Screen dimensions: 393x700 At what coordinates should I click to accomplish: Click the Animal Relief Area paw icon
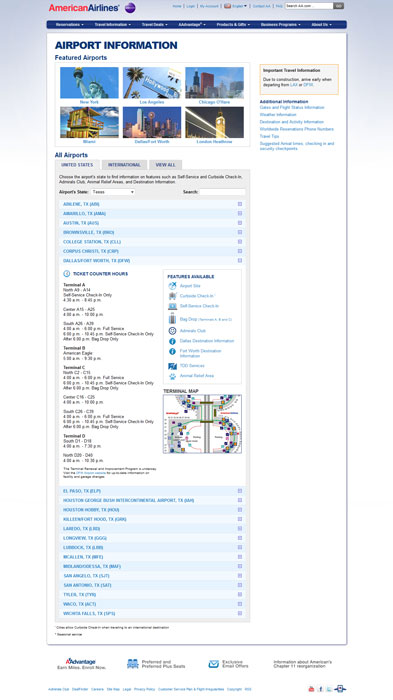click(x=172, y=376)
